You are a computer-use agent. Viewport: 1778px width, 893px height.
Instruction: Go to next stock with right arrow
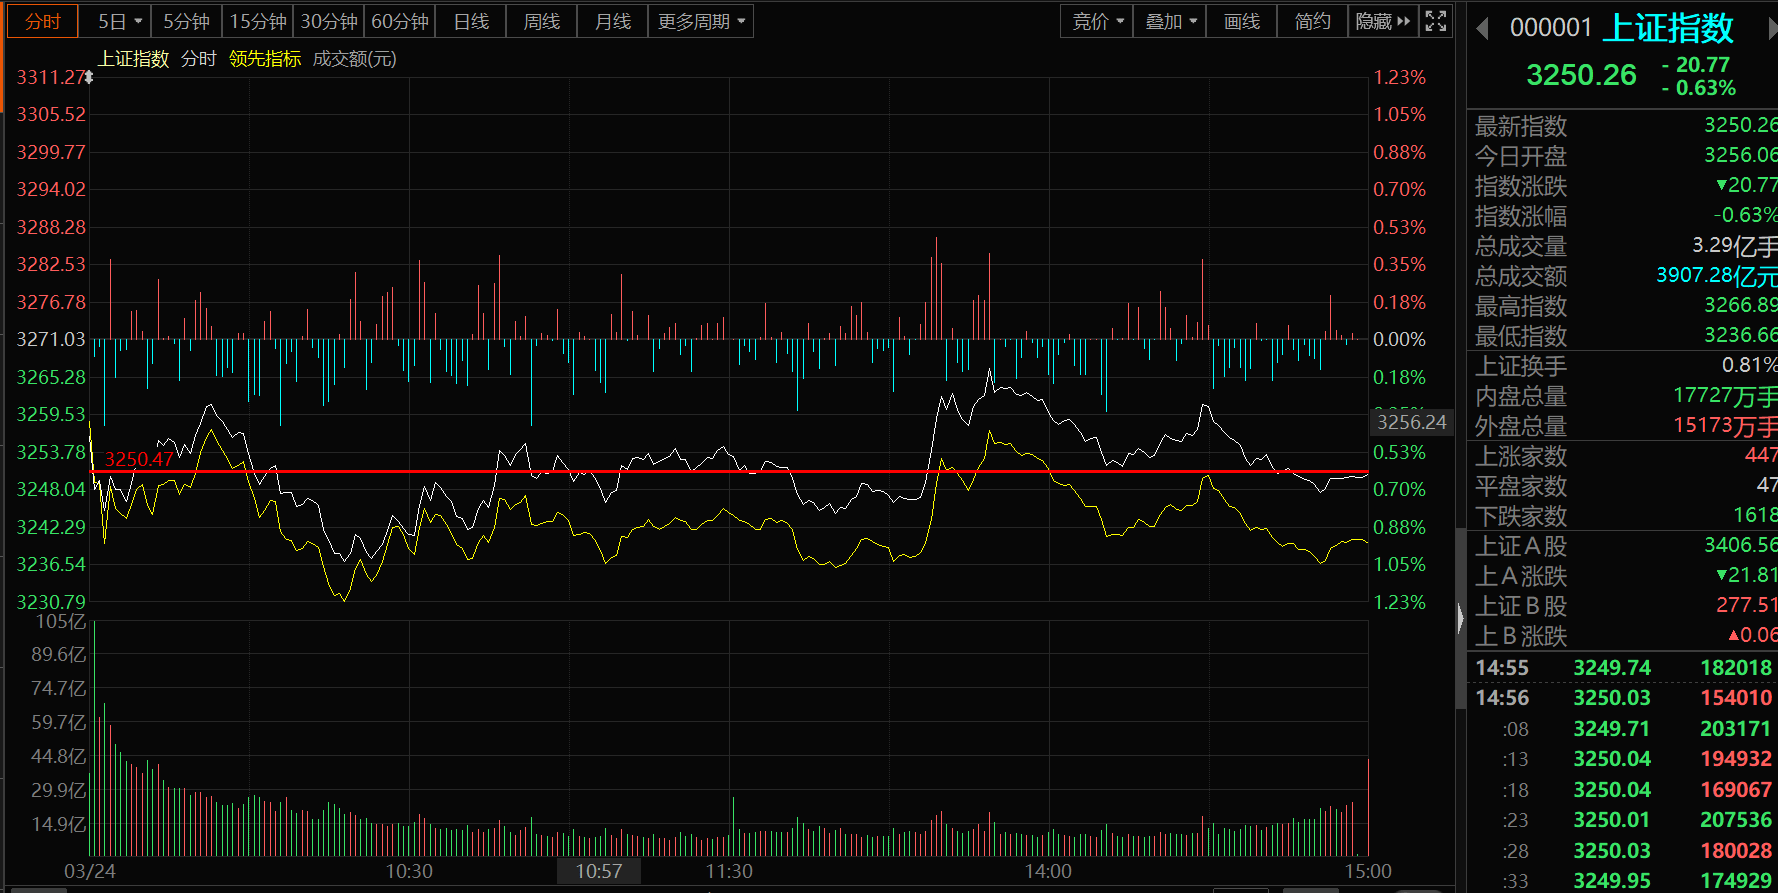click(x=1773, y=28)
